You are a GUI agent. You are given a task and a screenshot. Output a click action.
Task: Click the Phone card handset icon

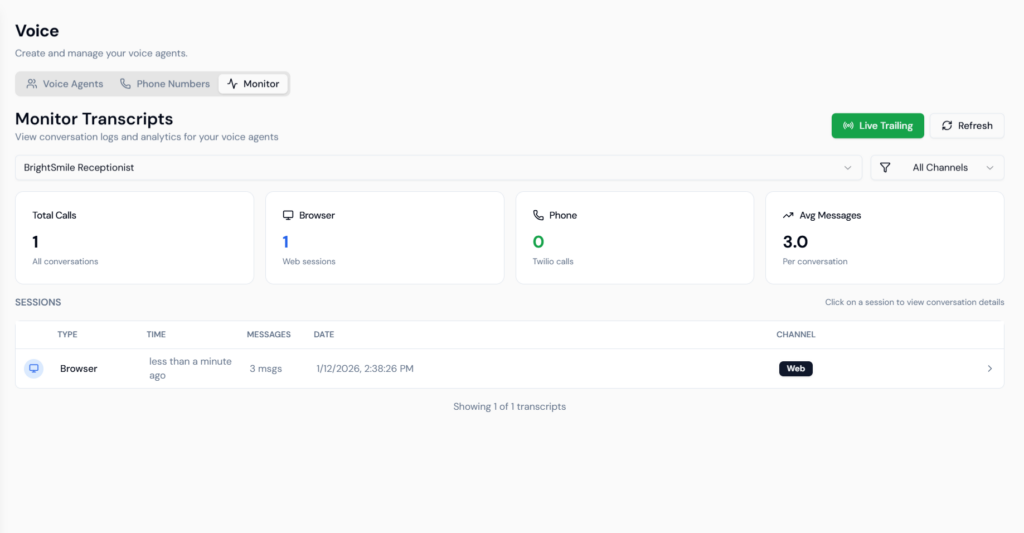coord(538,215)
